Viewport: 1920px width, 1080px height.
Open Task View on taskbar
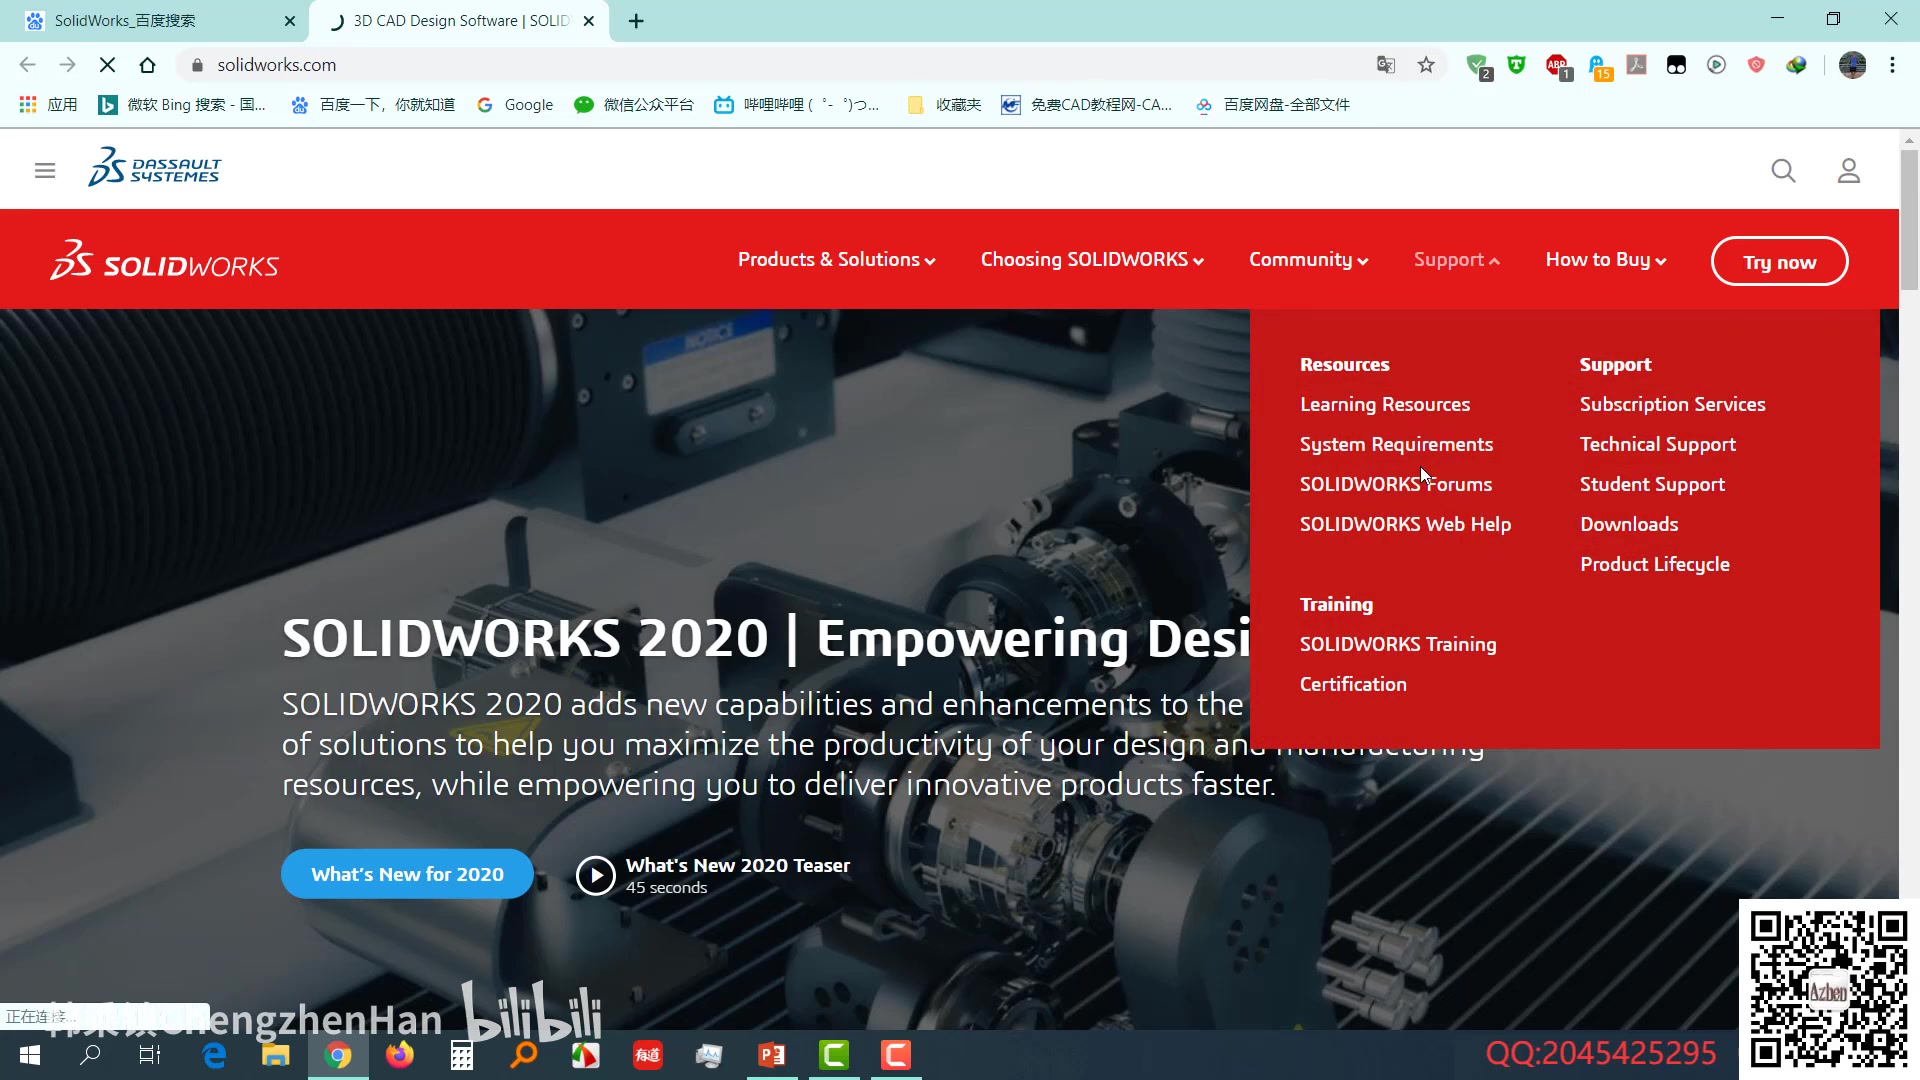tap(150, 1055)
